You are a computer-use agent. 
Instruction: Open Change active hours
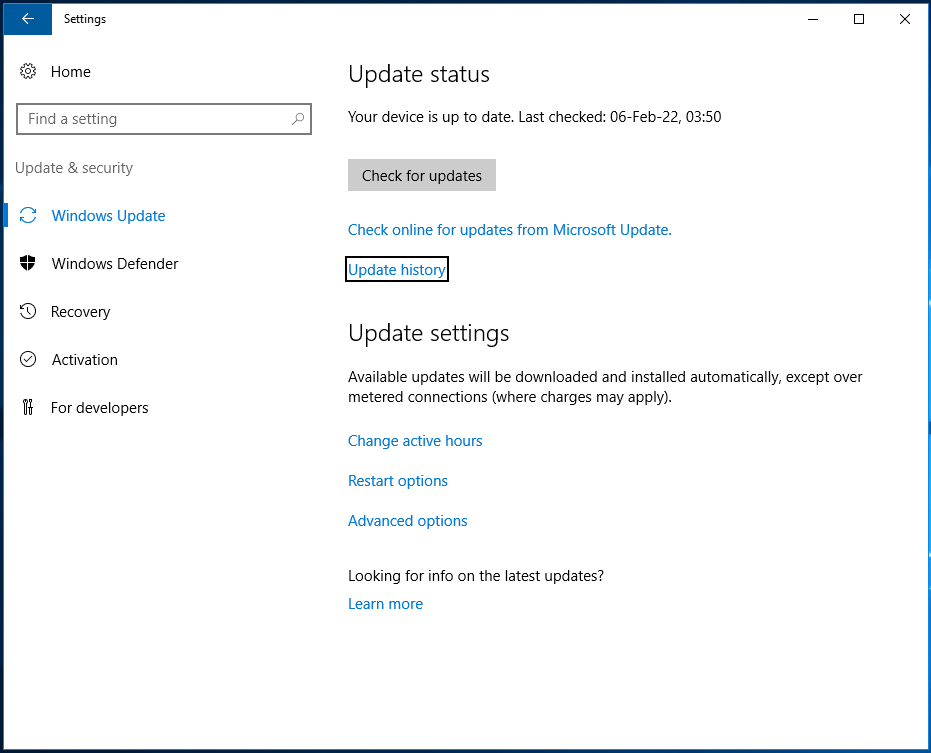pyautogui.click(x=415, y=440)
